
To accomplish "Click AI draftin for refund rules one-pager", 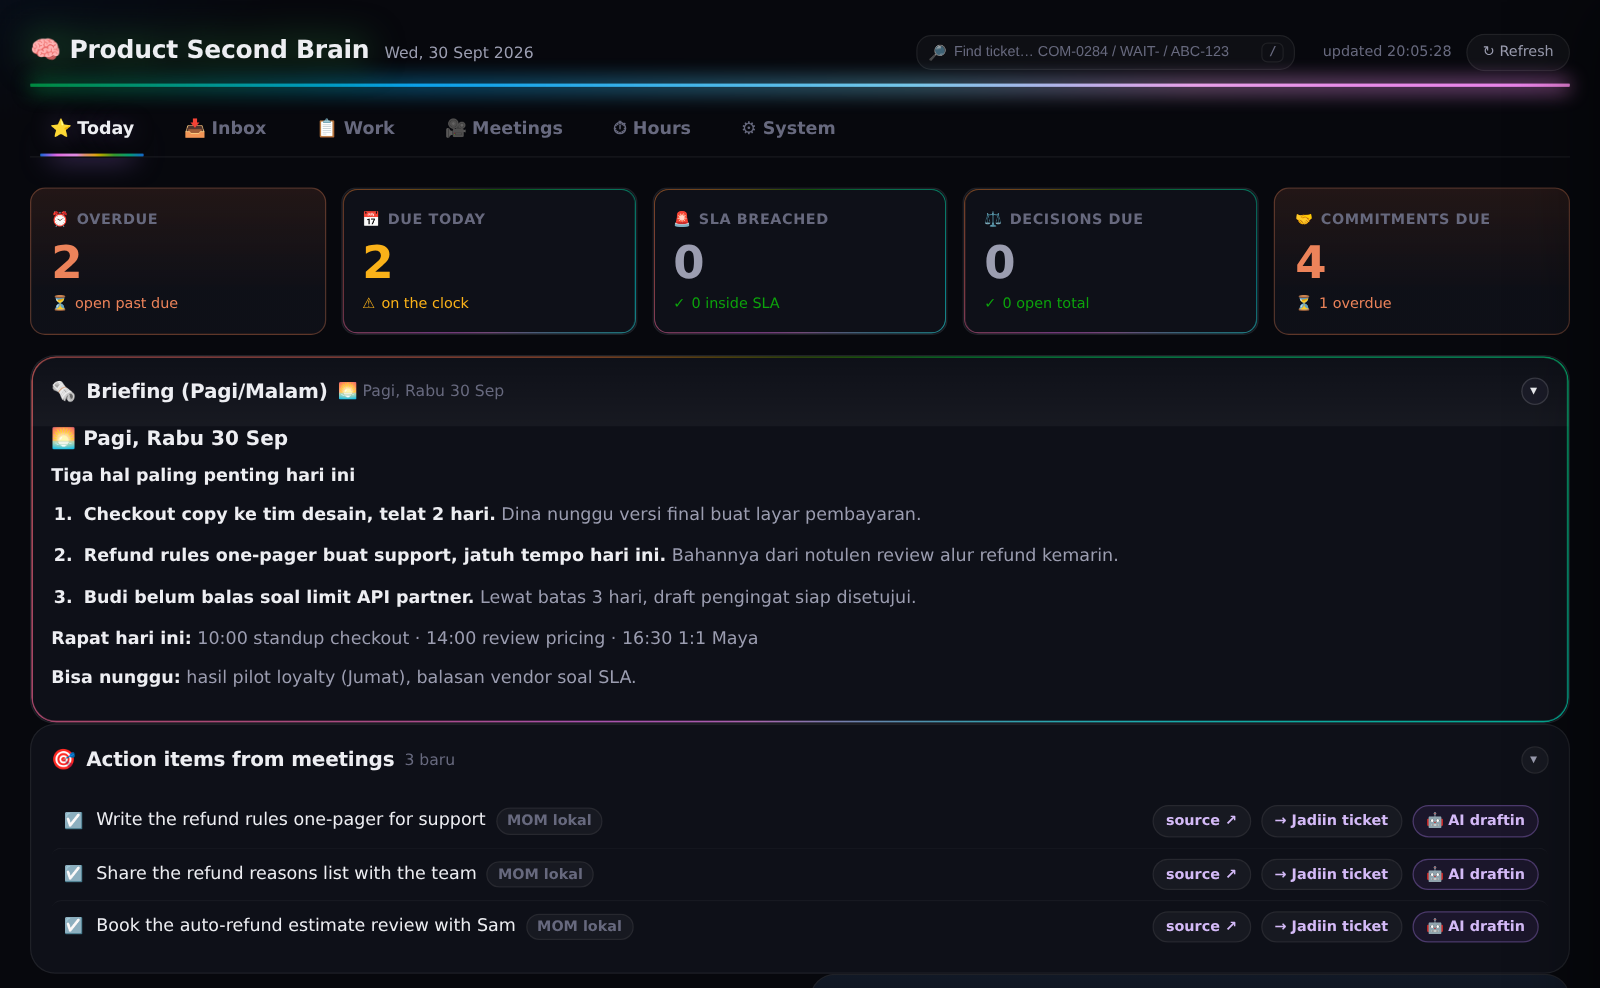I will click(x=1475, y=821).
